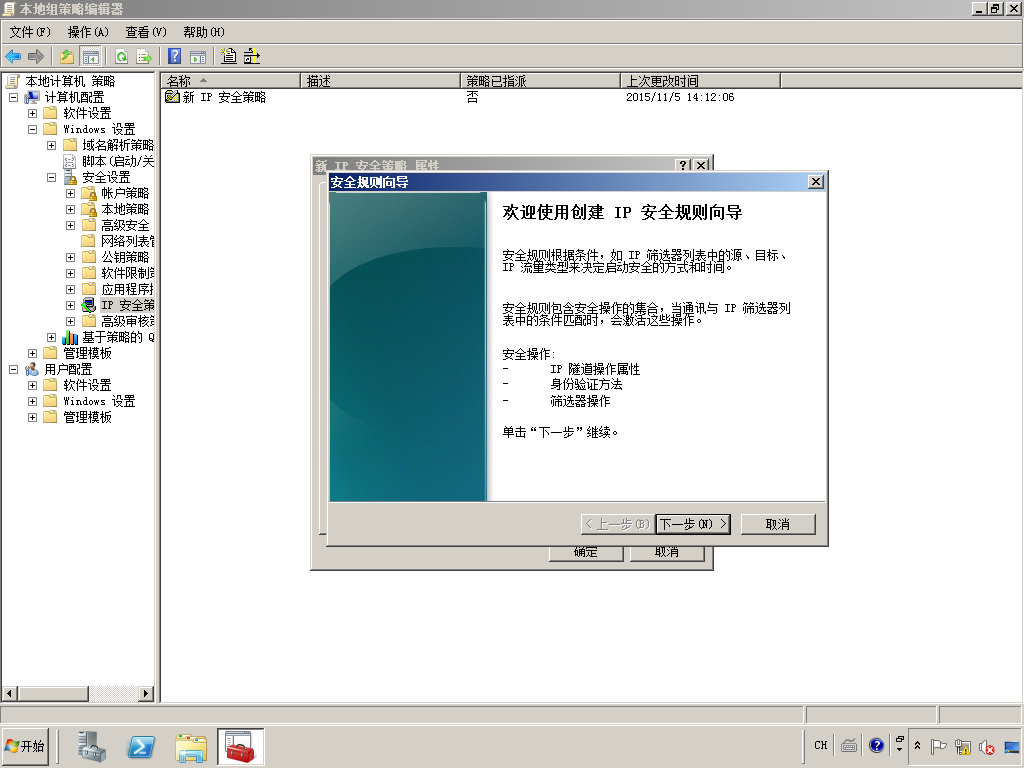This screenshot has height=768, width=1024.
Task: Expand the 公钥策略 node
Action: pos(71,257)
